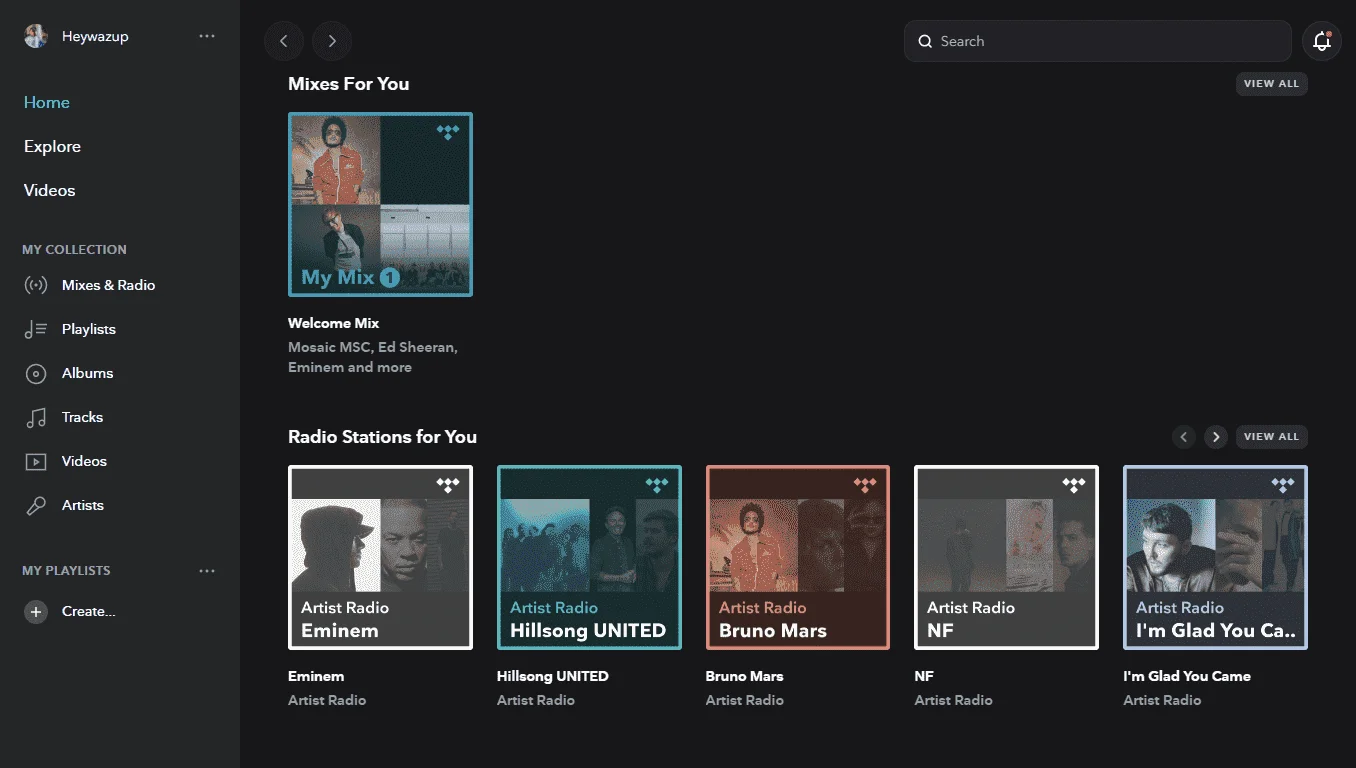Click the Radio Stations for You heading

tap(382, 437)
